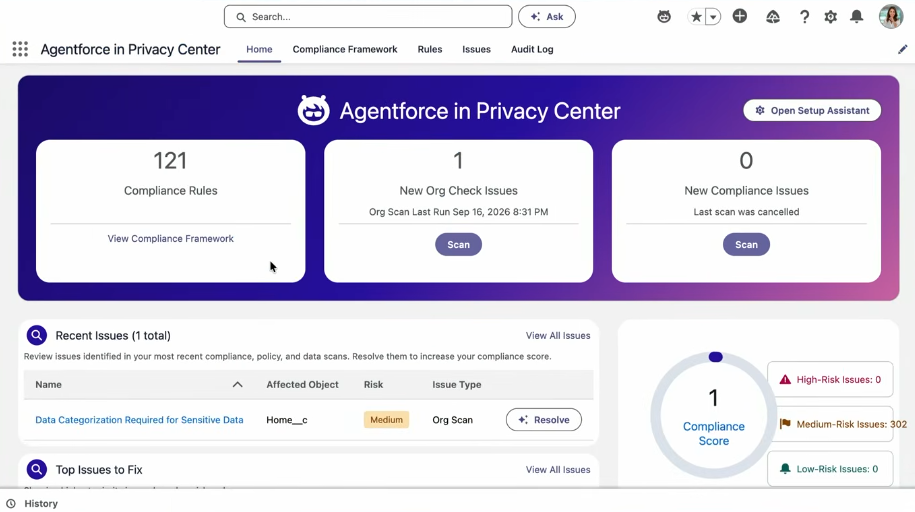Image resolution: width=915 pixels, height=512 pixels.
Task: Click the Medium risk badge
Action: [386, 420]
